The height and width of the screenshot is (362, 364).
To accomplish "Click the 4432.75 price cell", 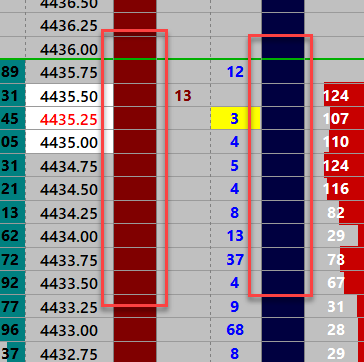I will pyautogui.click(x=69, y=353).
